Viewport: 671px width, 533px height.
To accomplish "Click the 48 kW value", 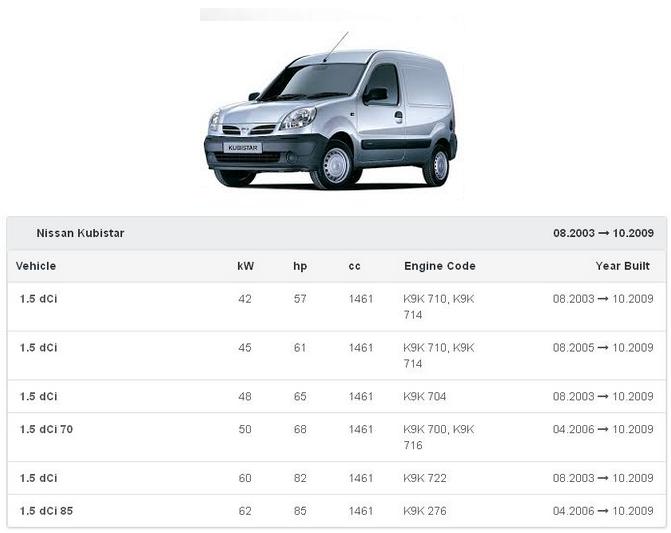I will (x=245, y=396).
